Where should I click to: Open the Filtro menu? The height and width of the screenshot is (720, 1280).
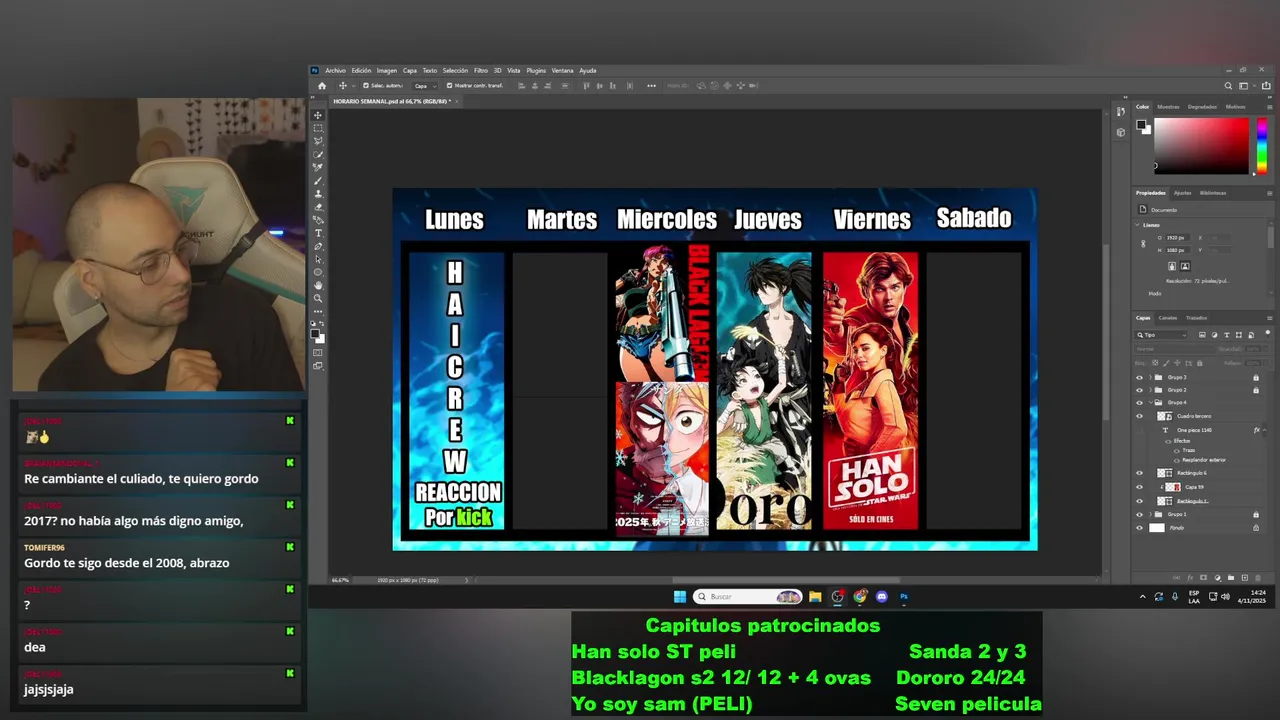point(481,71)
